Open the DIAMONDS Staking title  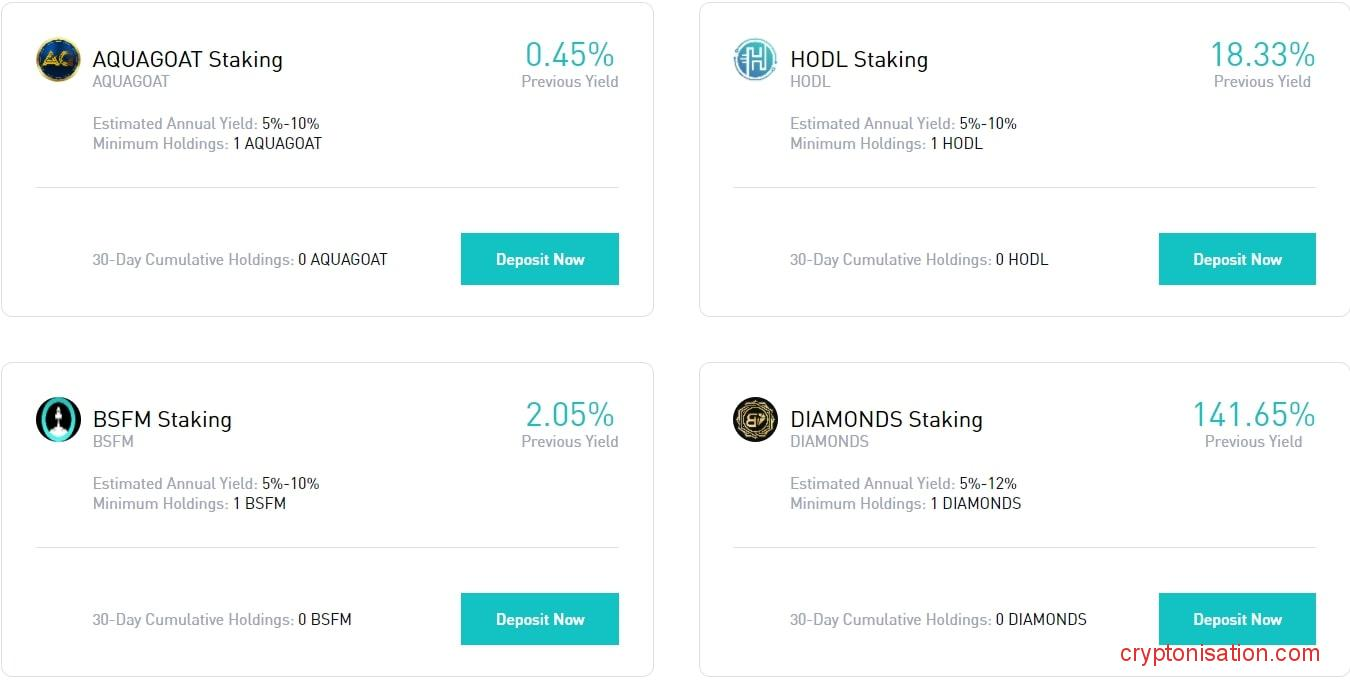click(886, 420)
